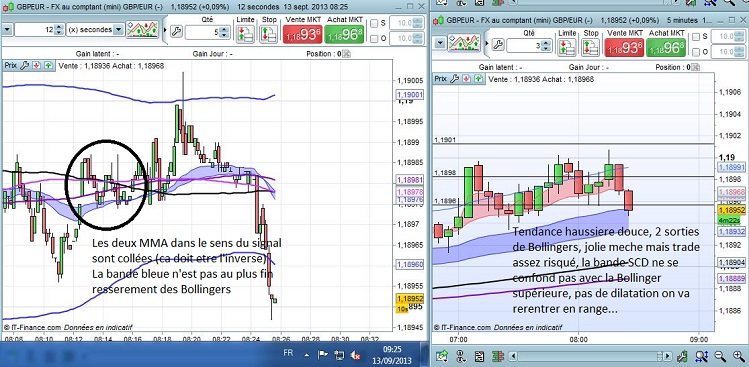
Task: Click the Stop order icon in left window
Action: coord(268,34)
